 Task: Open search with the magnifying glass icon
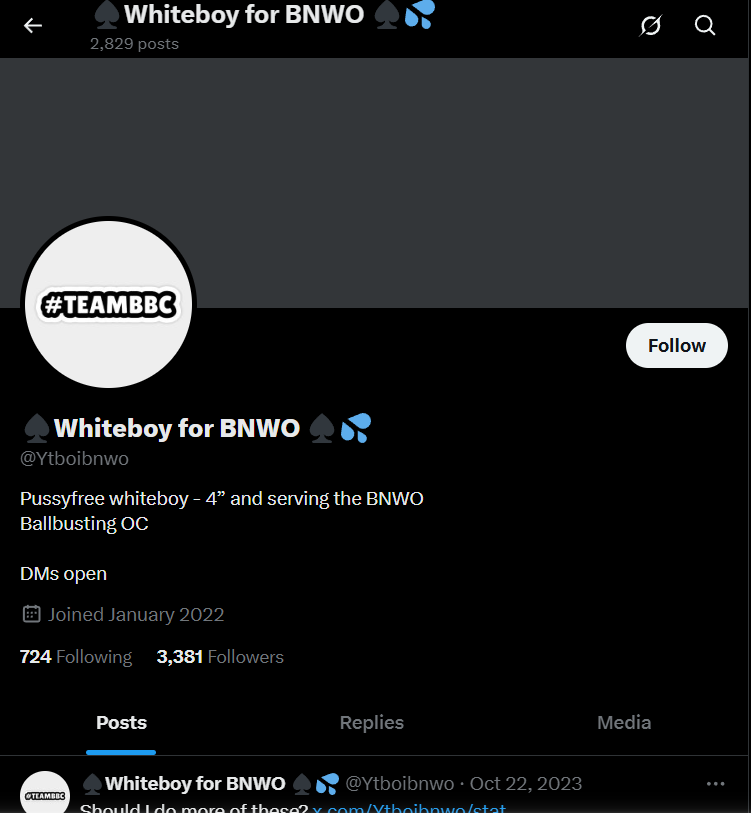click(704, 25)
